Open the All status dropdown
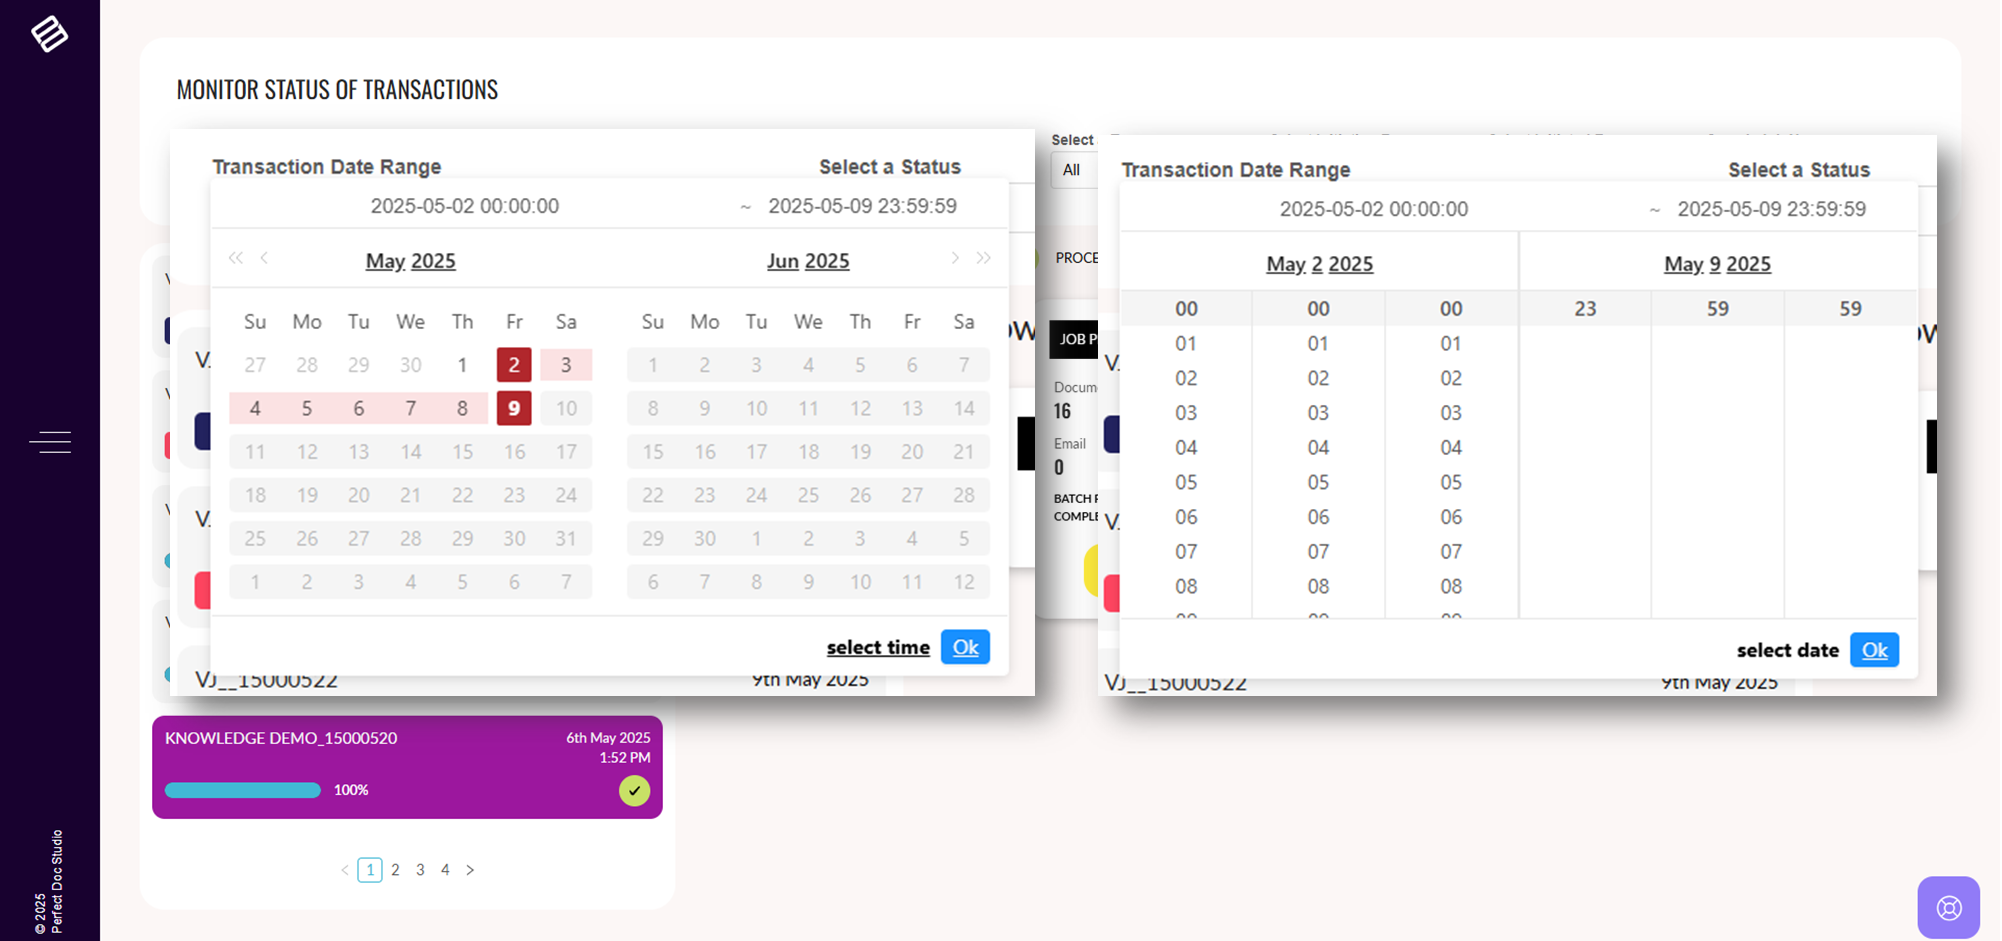Screen dimensions: 2002x941 tap(1072, 170)
